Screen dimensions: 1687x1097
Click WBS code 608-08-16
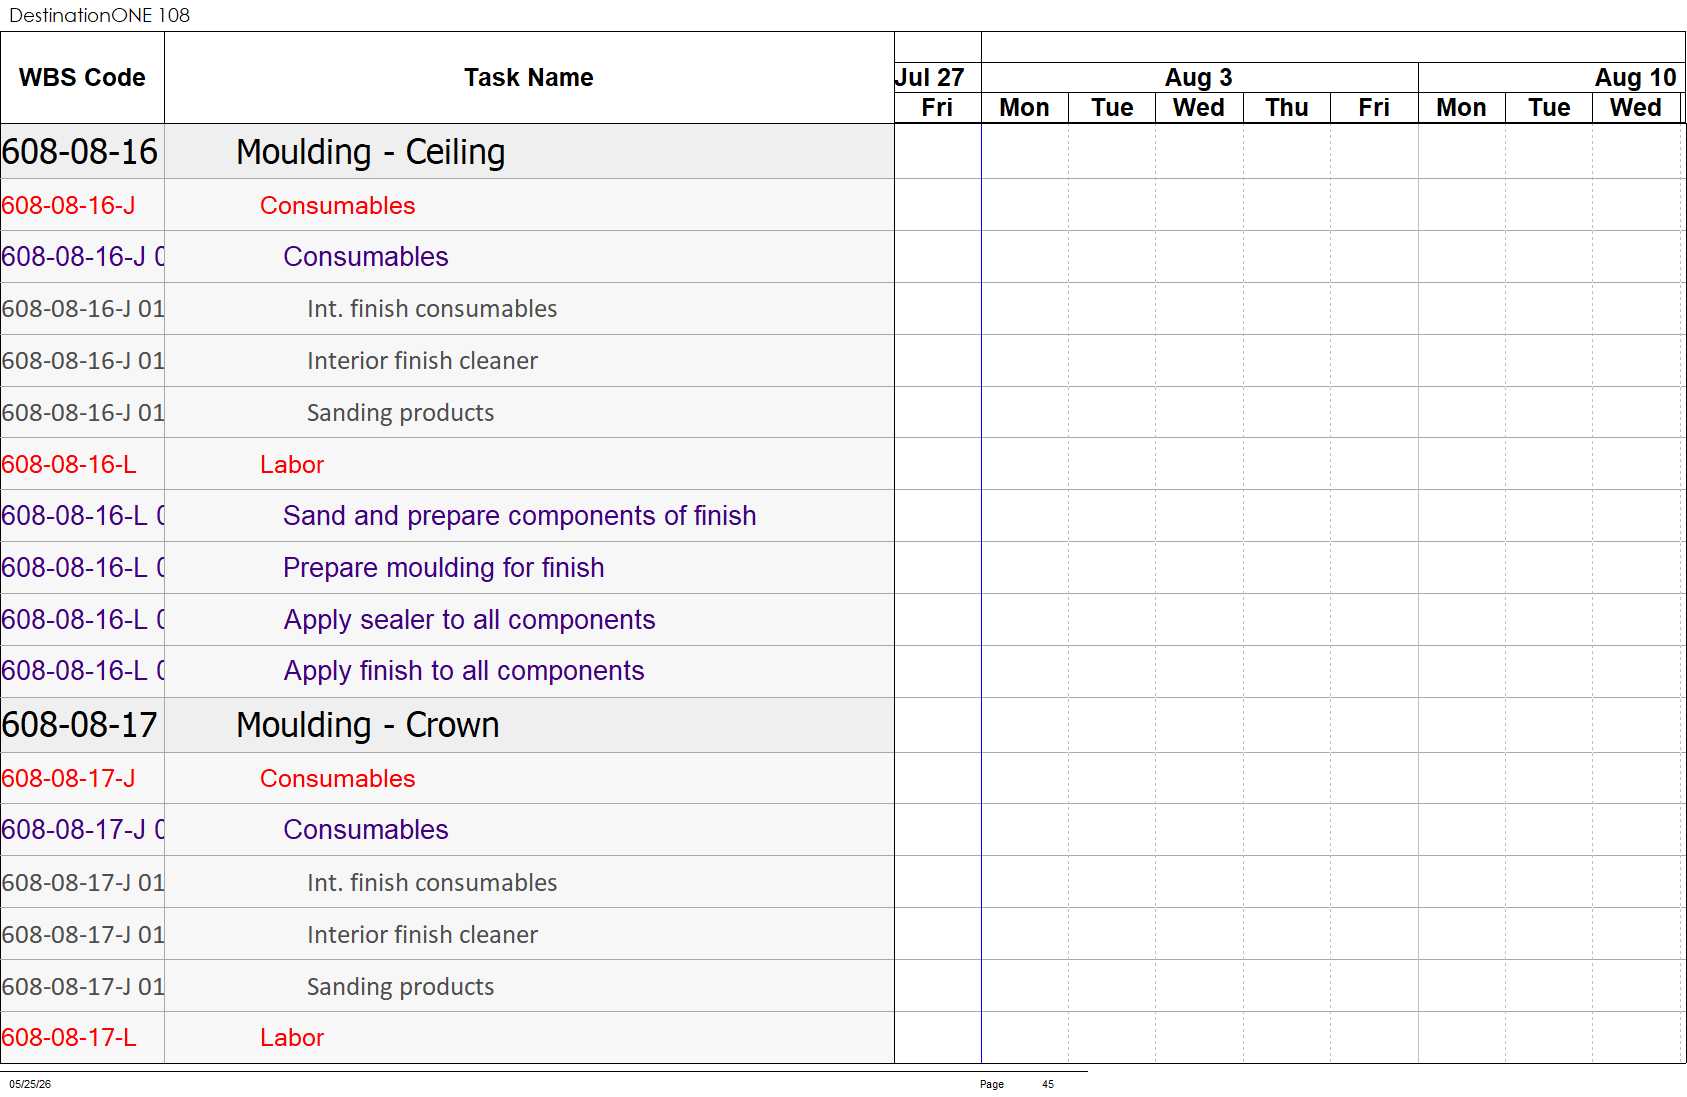80,152
